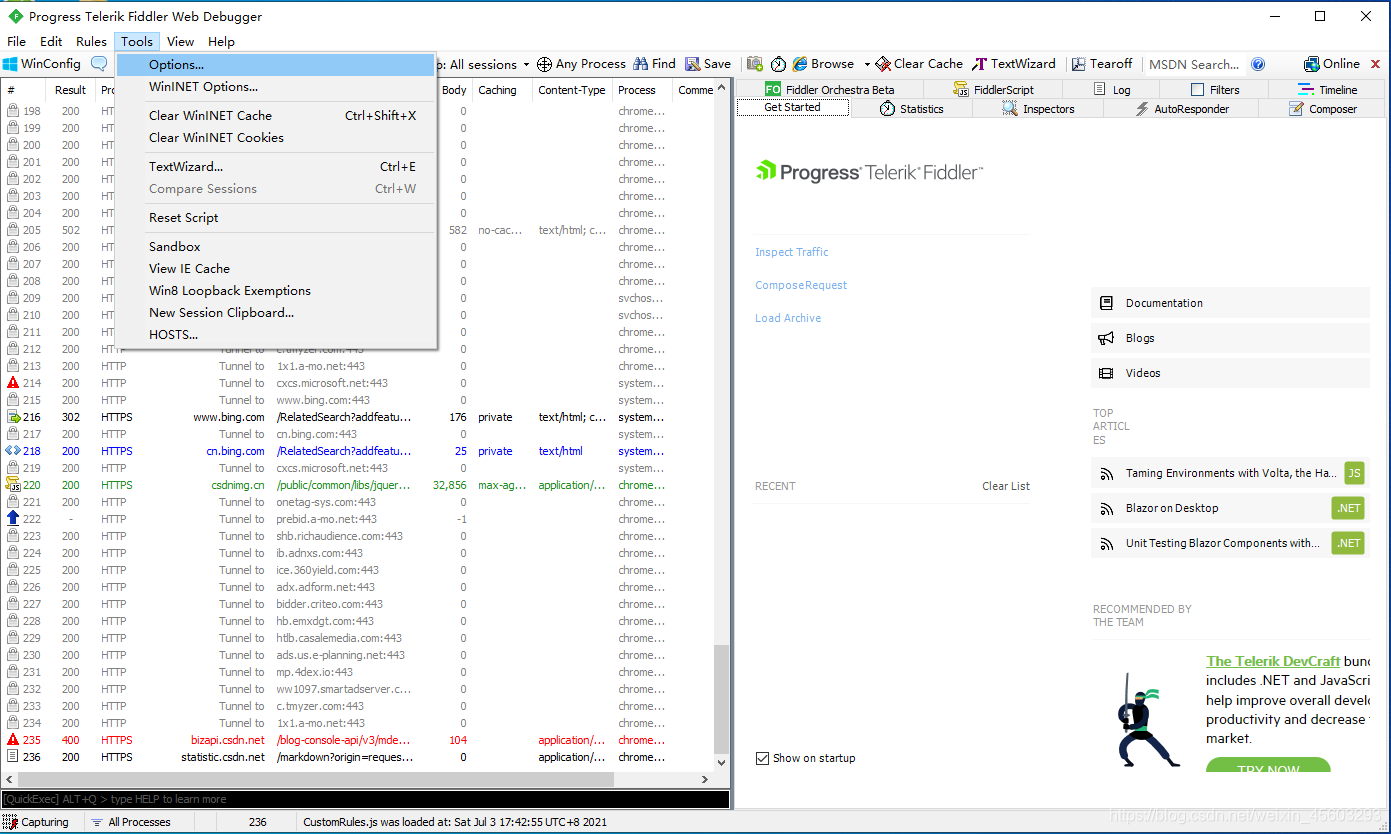The image size is (1391, 834).
Task: Choose TextWizard... from Tools menu
Action: (276, 167)
